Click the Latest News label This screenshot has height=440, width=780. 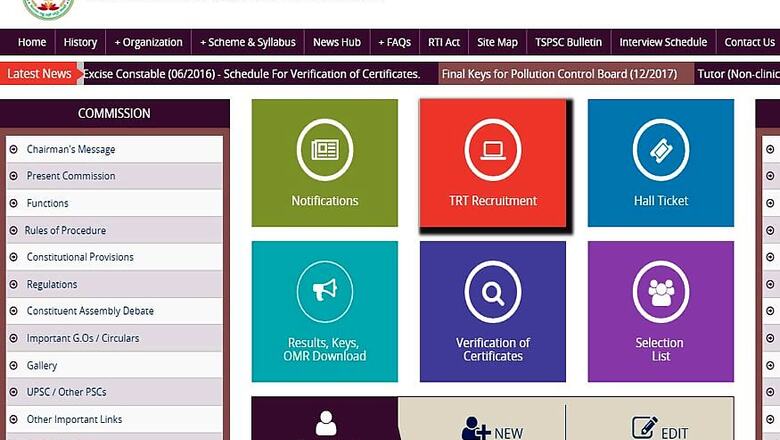40,74
